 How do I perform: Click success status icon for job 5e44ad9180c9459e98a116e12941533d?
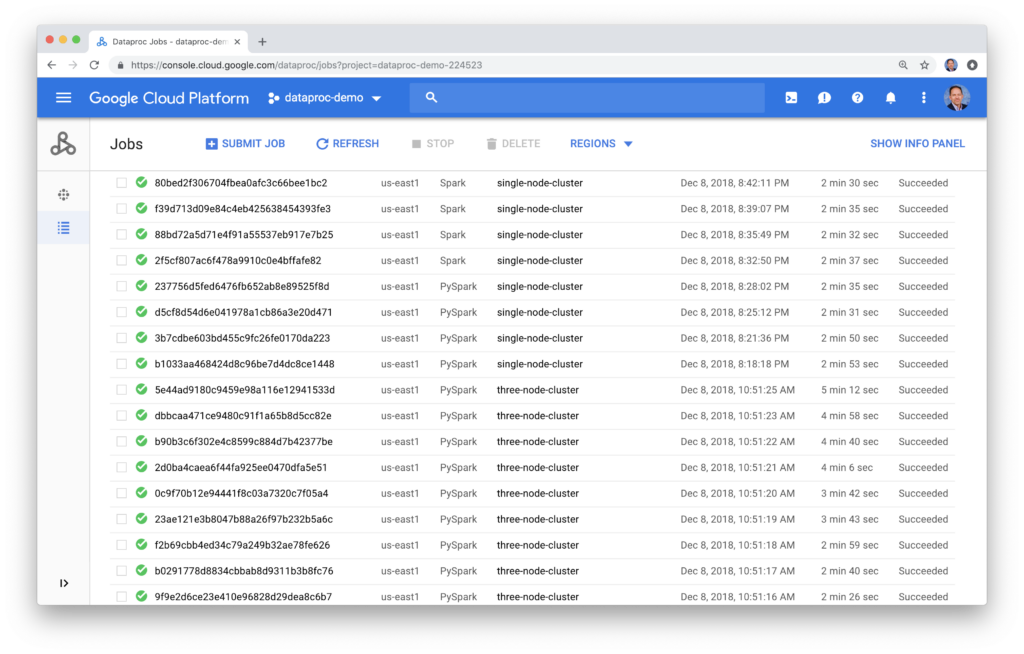tap(141, 389)
